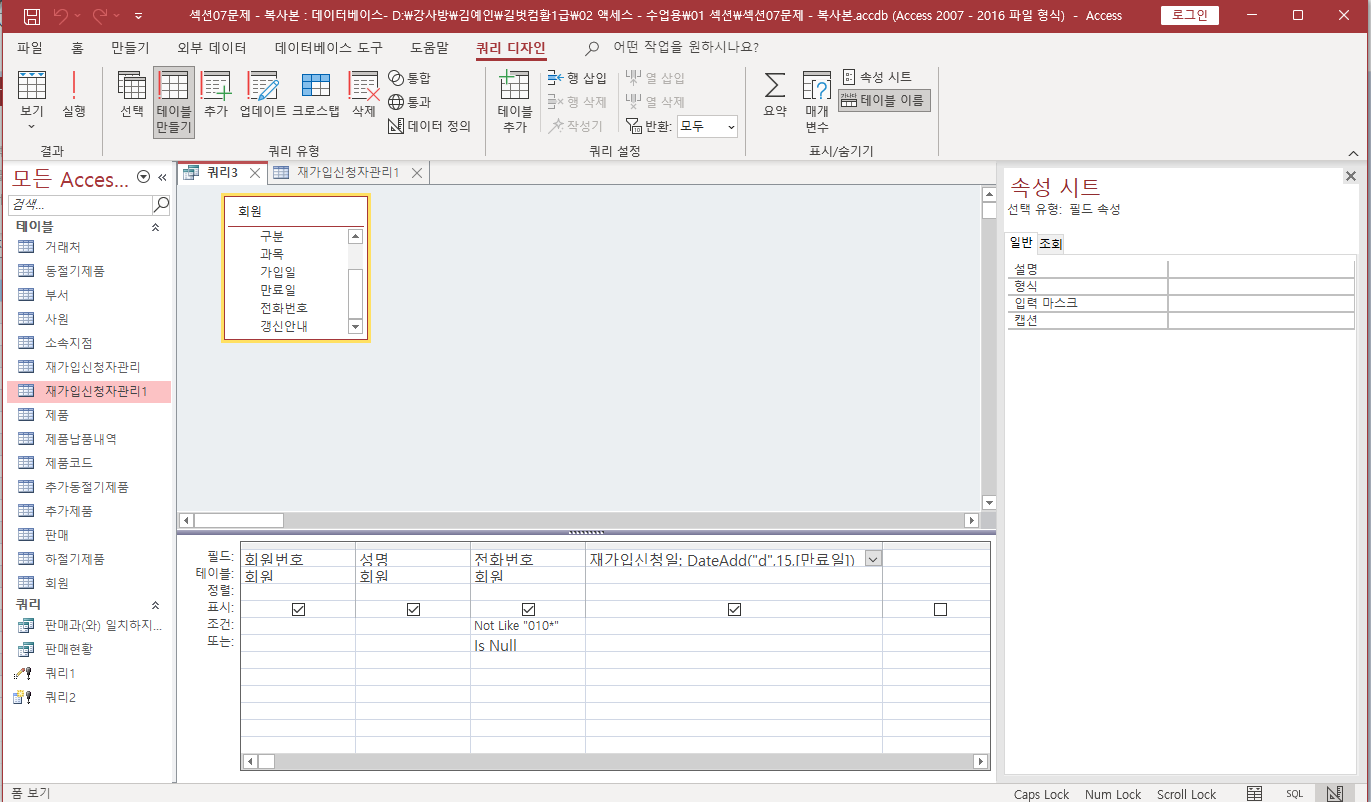Select the 테이블 만들기 query type icon
Viewport: 1371px width, 802px height.
174,100
